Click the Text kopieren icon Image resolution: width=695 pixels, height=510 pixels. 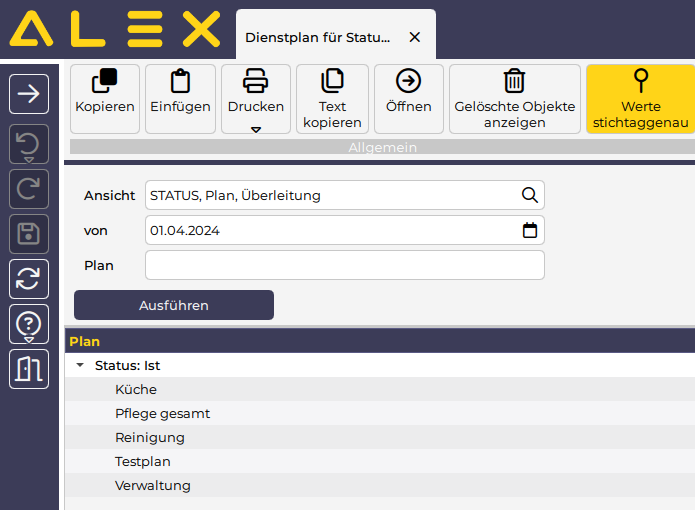[332, 82]
